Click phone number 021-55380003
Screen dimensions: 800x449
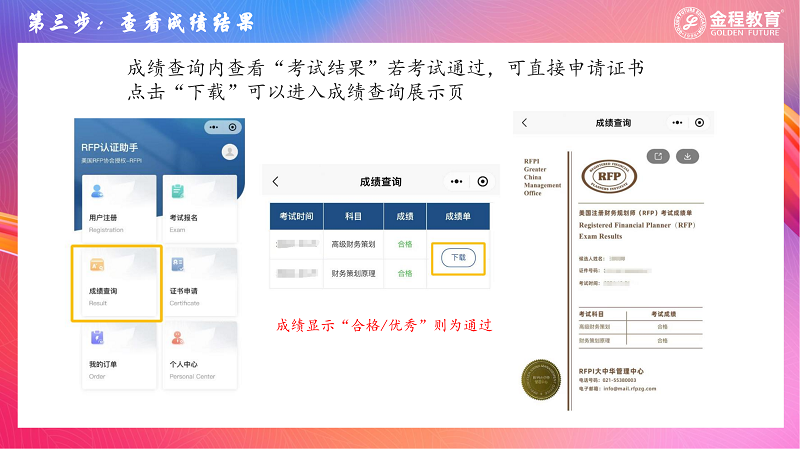[619, 380]
